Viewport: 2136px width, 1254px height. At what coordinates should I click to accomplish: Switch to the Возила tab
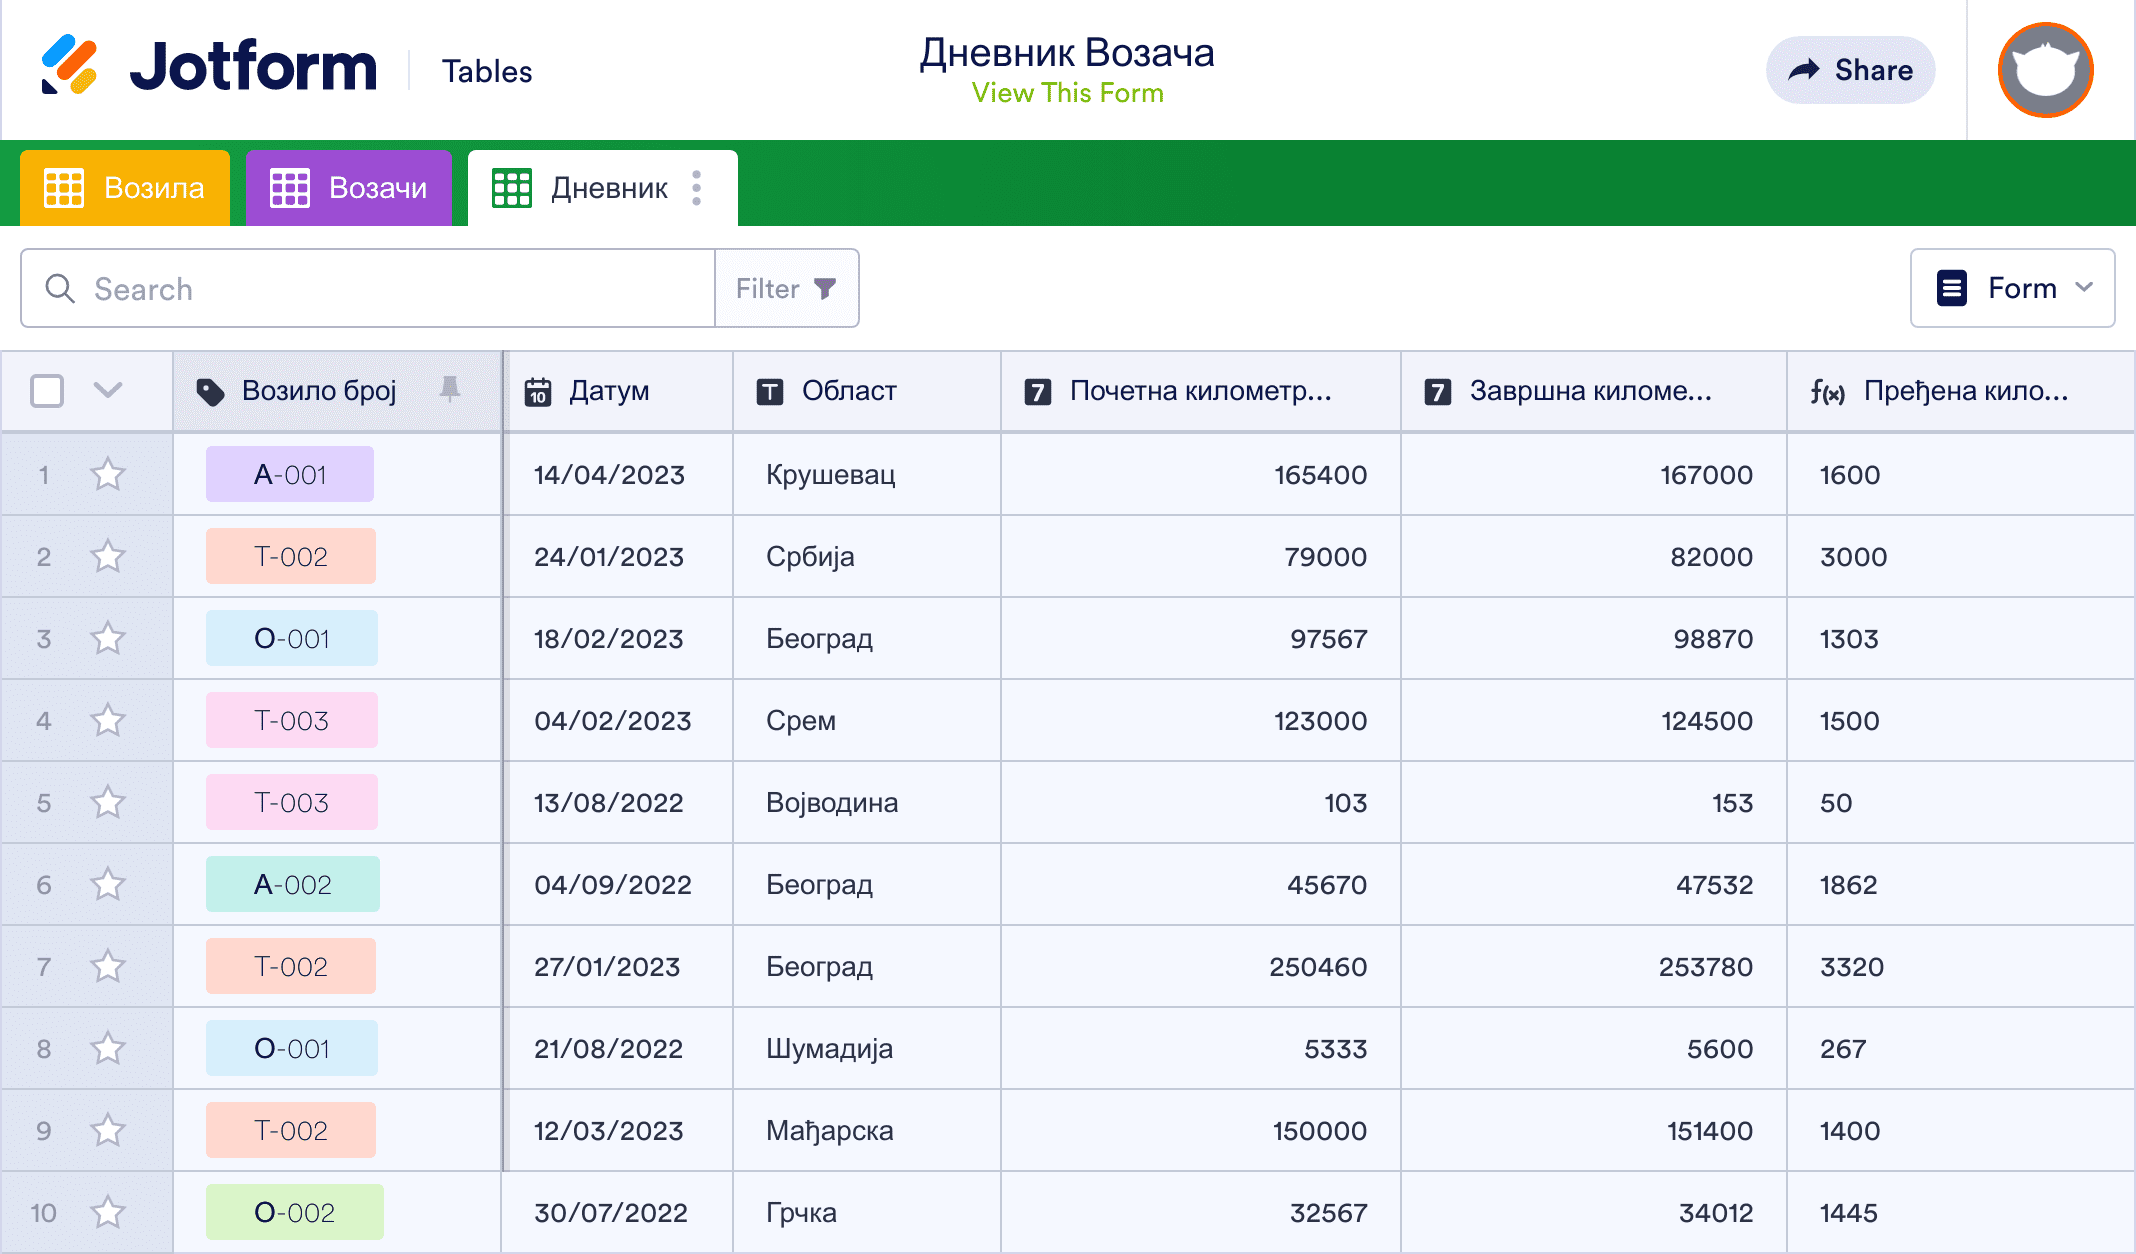[x=124, y=187]
